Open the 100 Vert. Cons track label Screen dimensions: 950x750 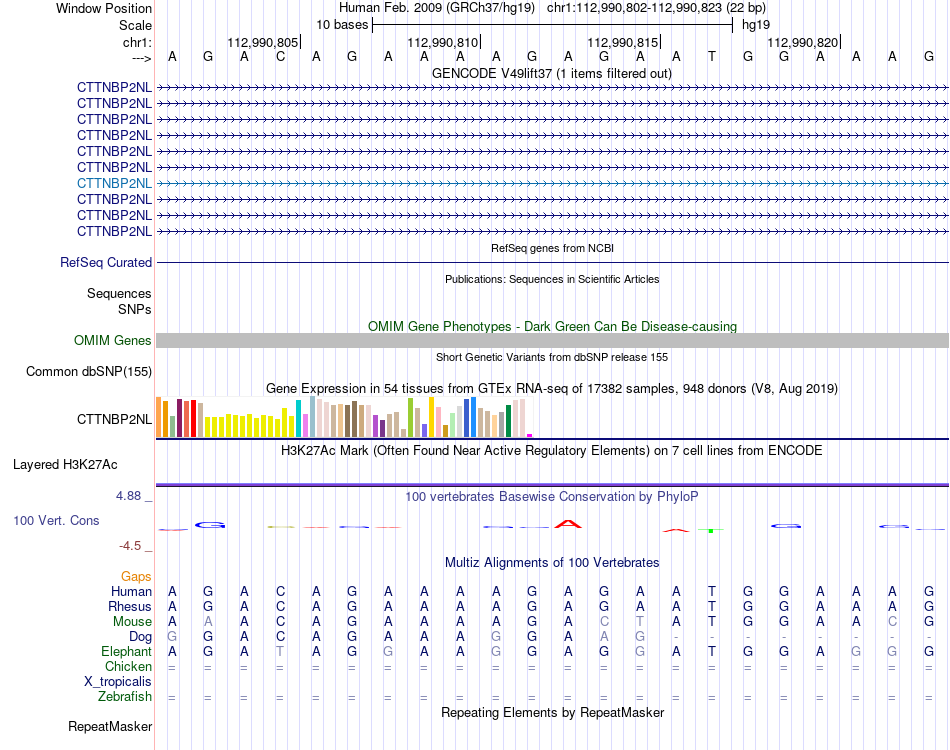click(x=56, y=520)
